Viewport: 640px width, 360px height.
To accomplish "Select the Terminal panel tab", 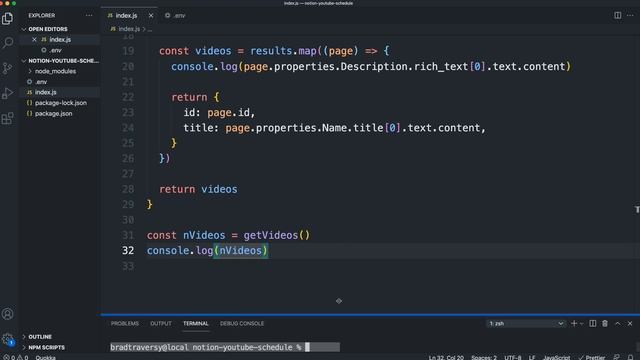I will (196, 323).
